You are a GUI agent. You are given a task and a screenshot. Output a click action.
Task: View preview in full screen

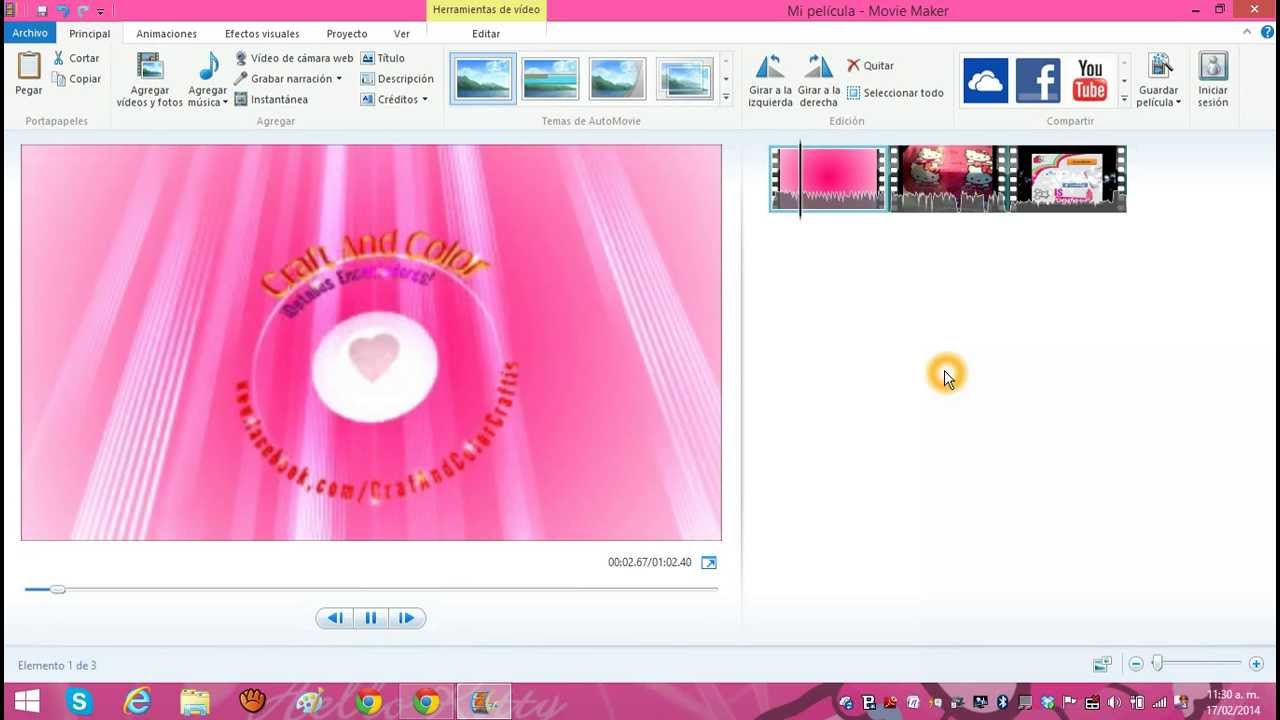pyautogui.click(x=709, y=562)
